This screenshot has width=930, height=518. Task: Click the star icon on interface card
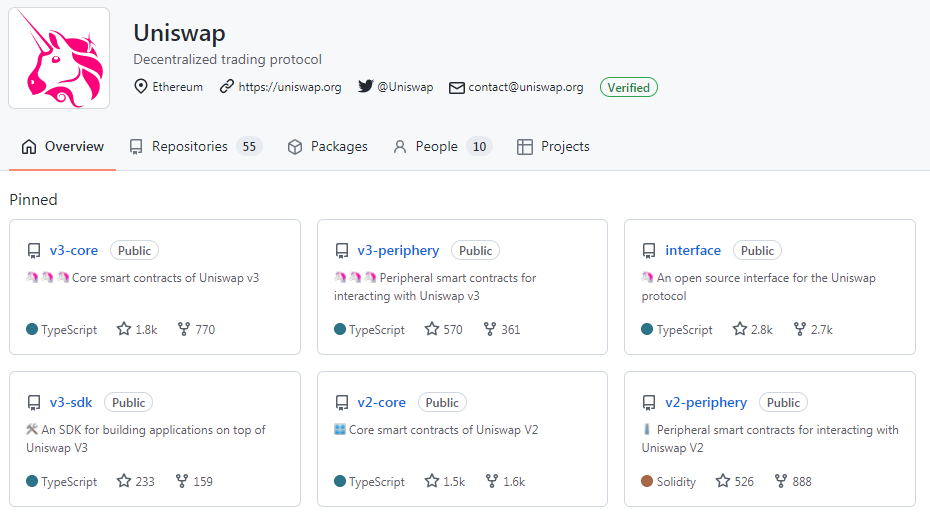(740, 329)
